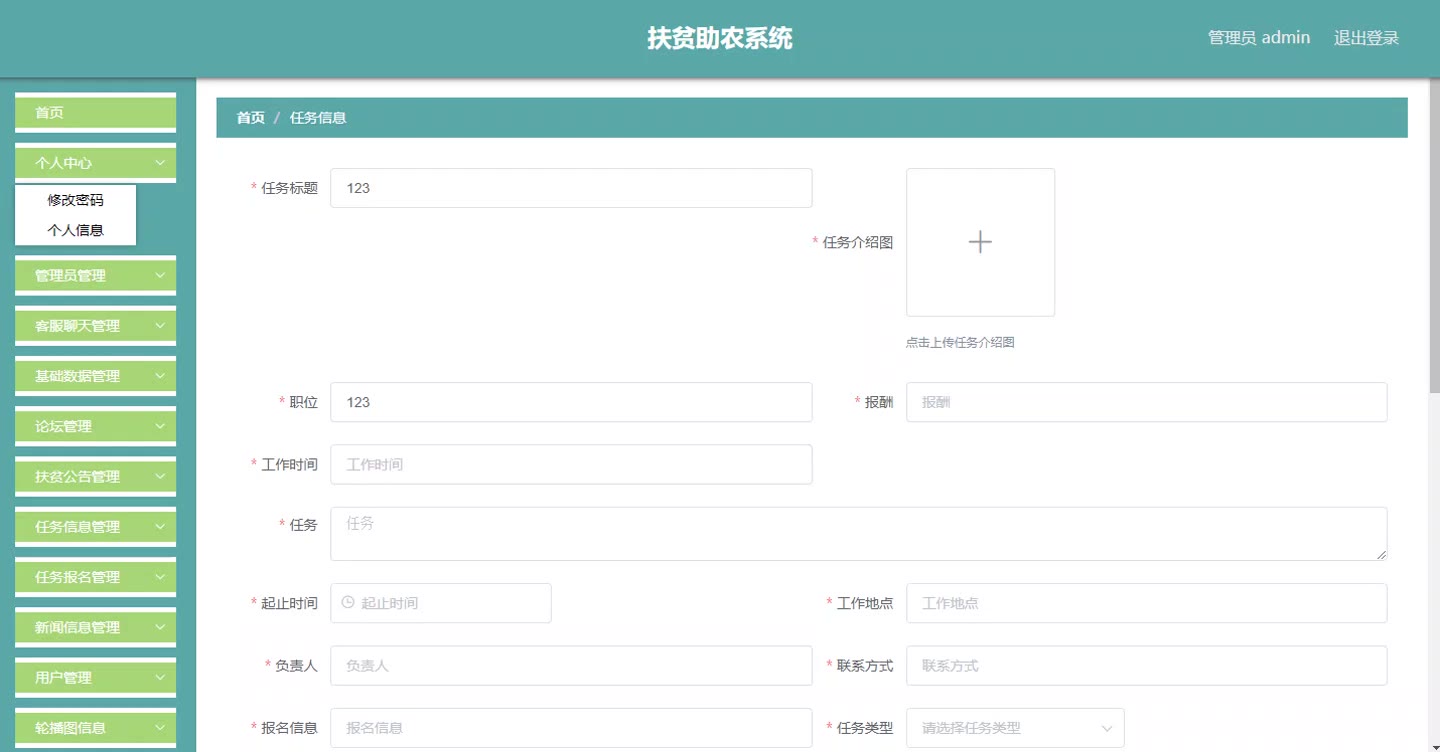Click the plus icon to upload 任务介绍图

[x=980, y=242]
